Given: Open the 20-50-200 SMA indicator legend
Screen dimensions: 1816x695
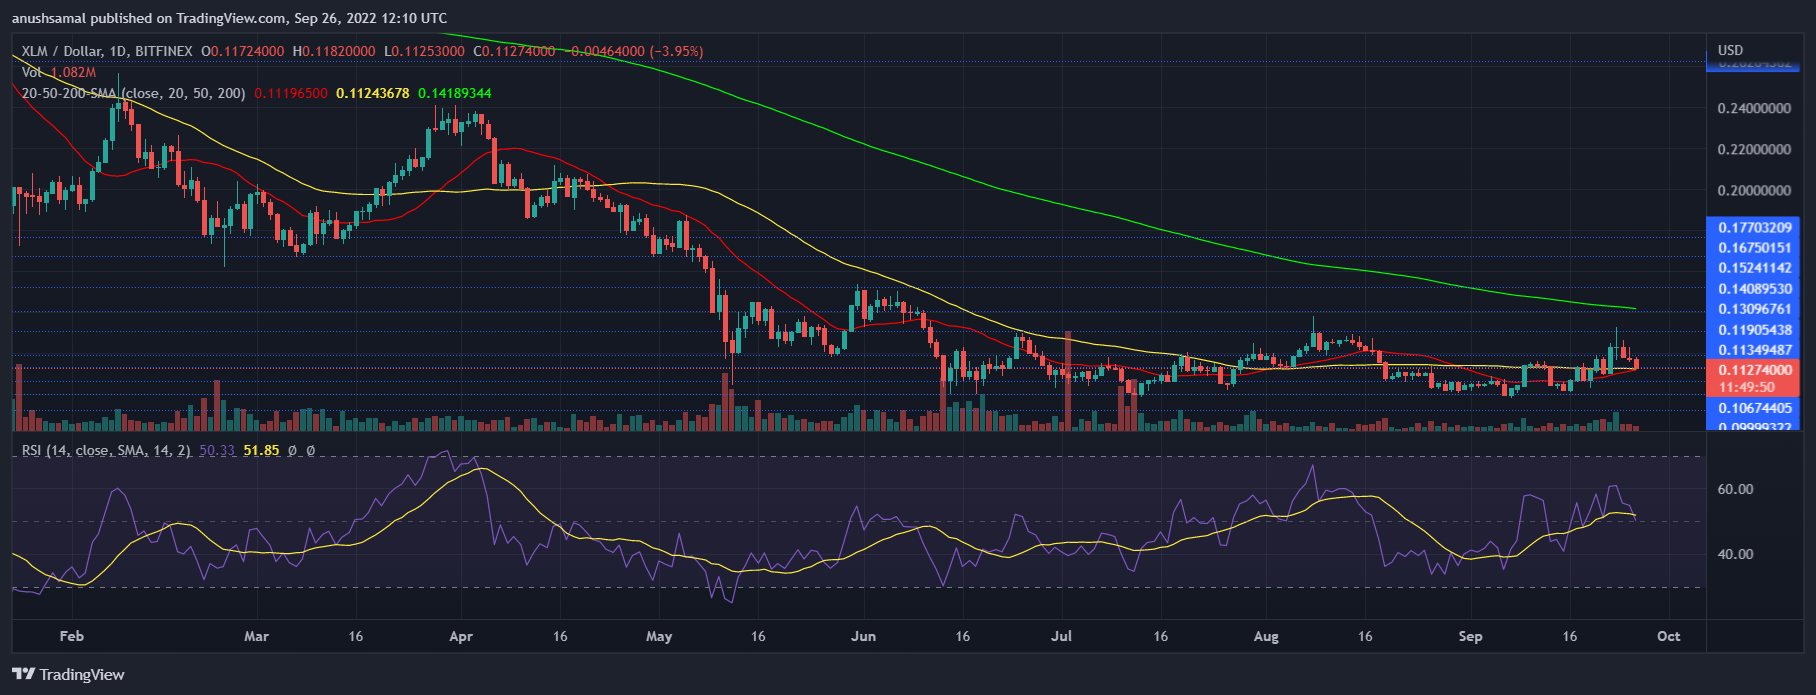Looking at the screenshot, I should [134, 93].
